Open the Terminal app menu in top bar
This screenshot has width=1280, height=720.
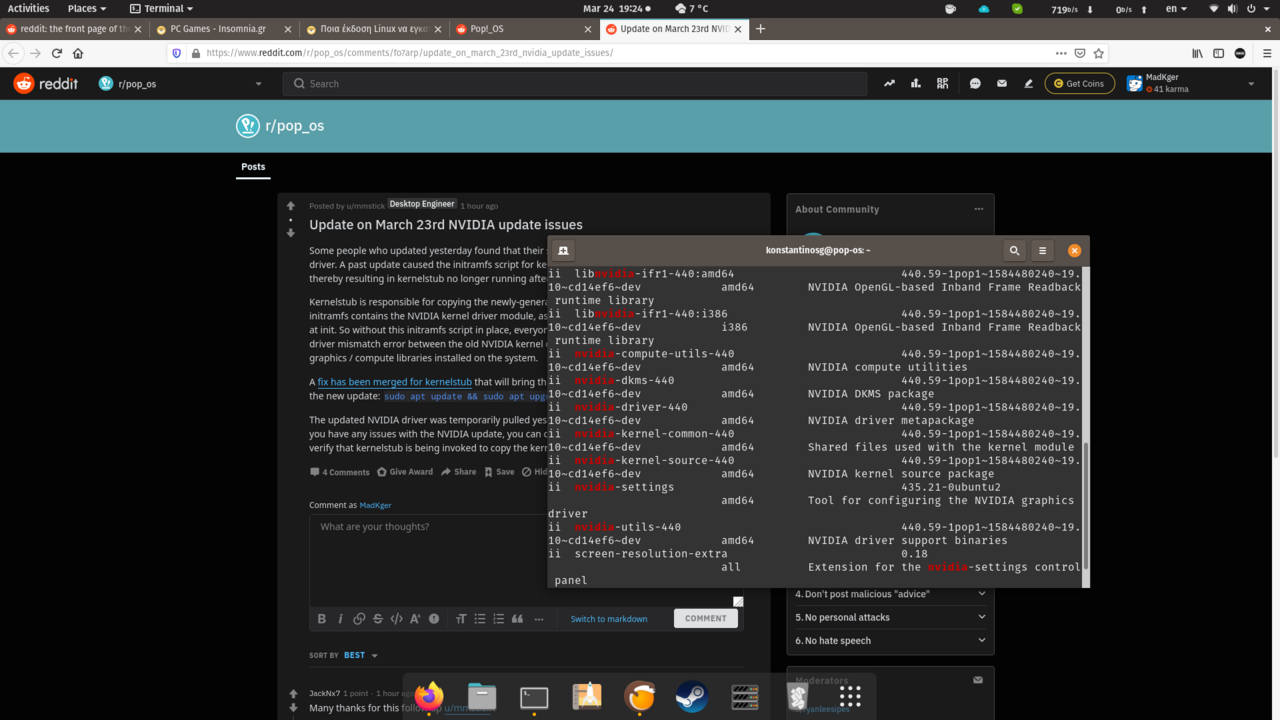(x=162, y=8)
